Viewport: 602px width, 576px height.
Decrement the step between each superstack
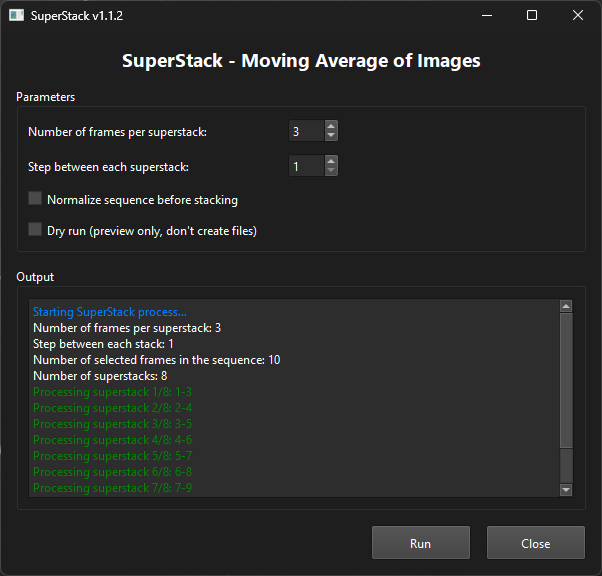pos(331,171)
